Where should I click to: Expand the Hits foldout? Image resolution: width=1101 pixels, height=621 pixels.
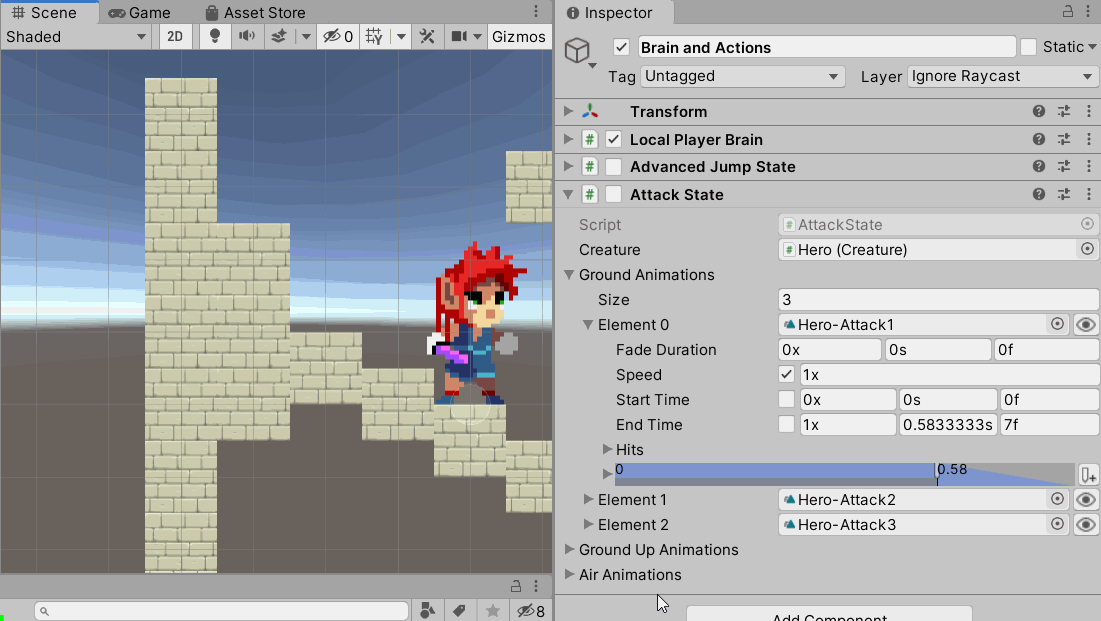point(608,450)
